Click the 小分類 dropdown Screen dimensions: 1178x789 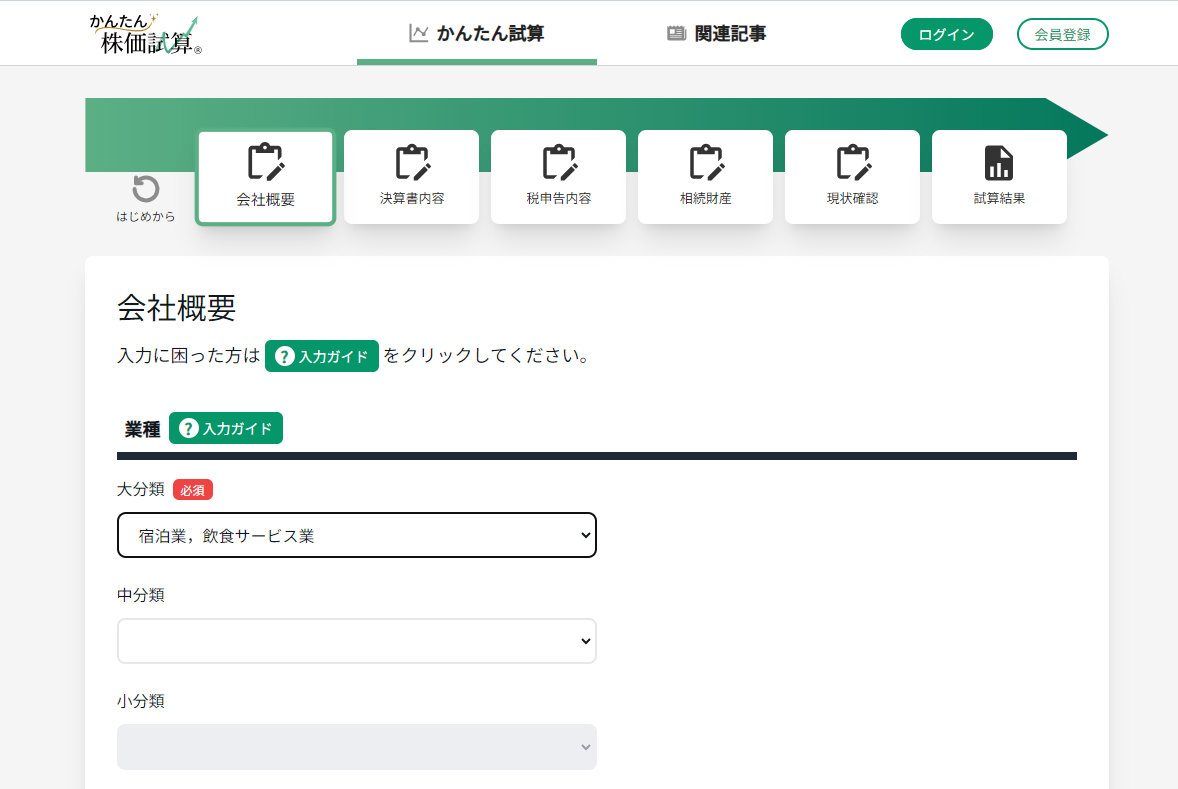coord(357,747)
